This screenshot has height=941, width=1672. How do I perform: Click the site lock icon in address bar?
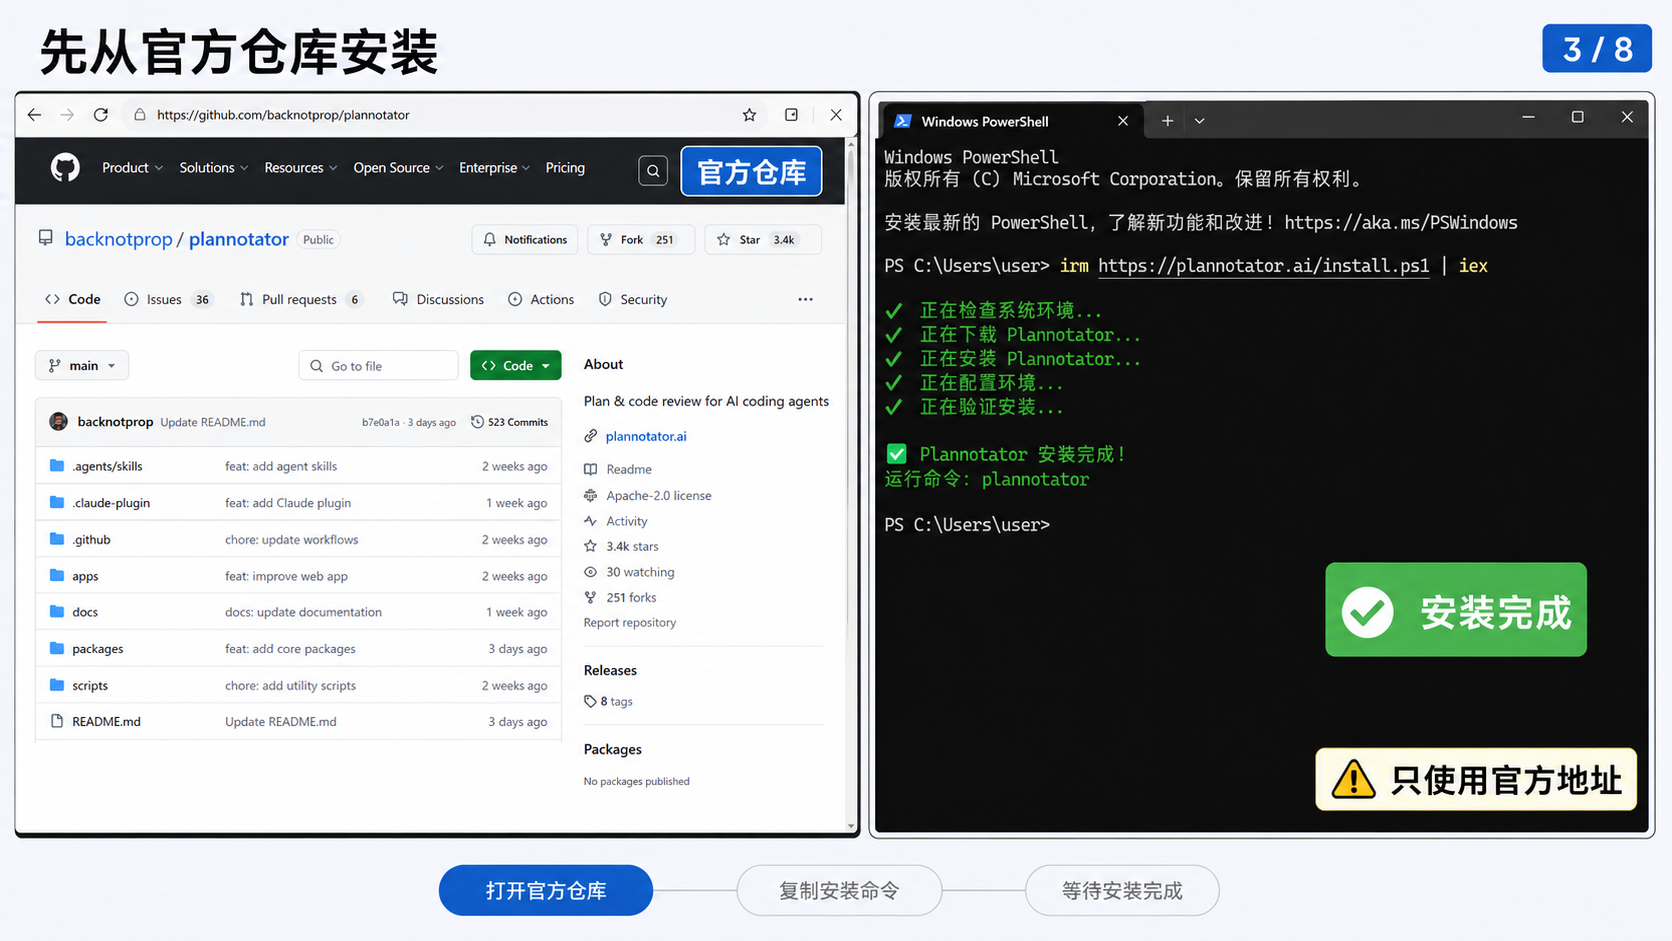pyautogui.click(x=140, y=115)
